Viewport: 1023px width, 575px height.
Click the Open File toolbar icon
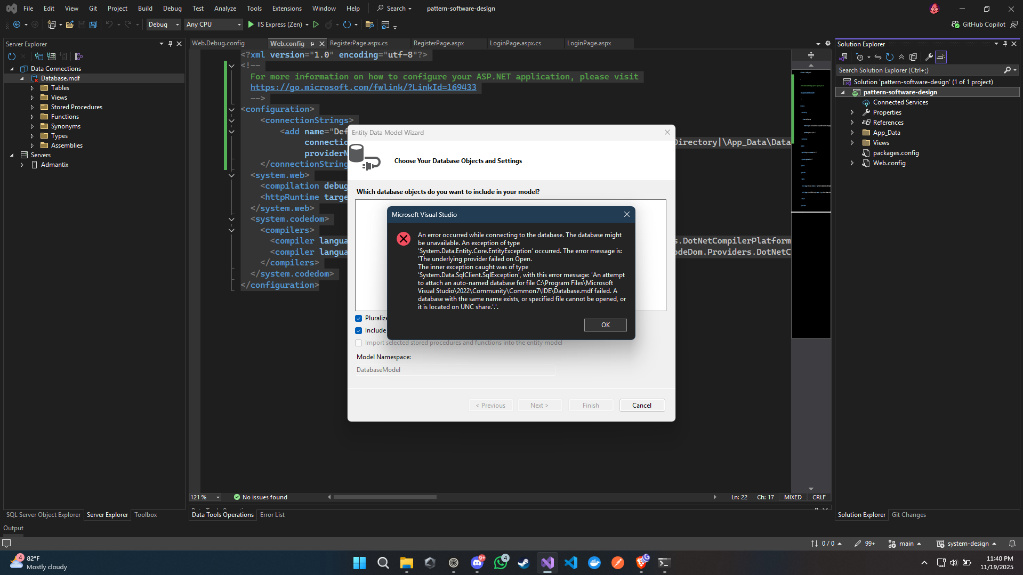click(69, 25)
